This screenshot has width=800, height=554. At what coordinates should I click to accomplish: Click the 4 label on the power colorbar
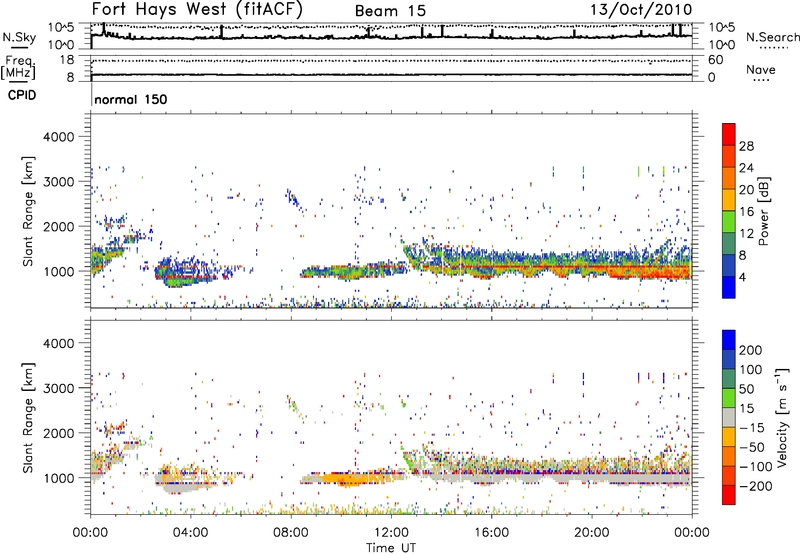pos(742,278)
